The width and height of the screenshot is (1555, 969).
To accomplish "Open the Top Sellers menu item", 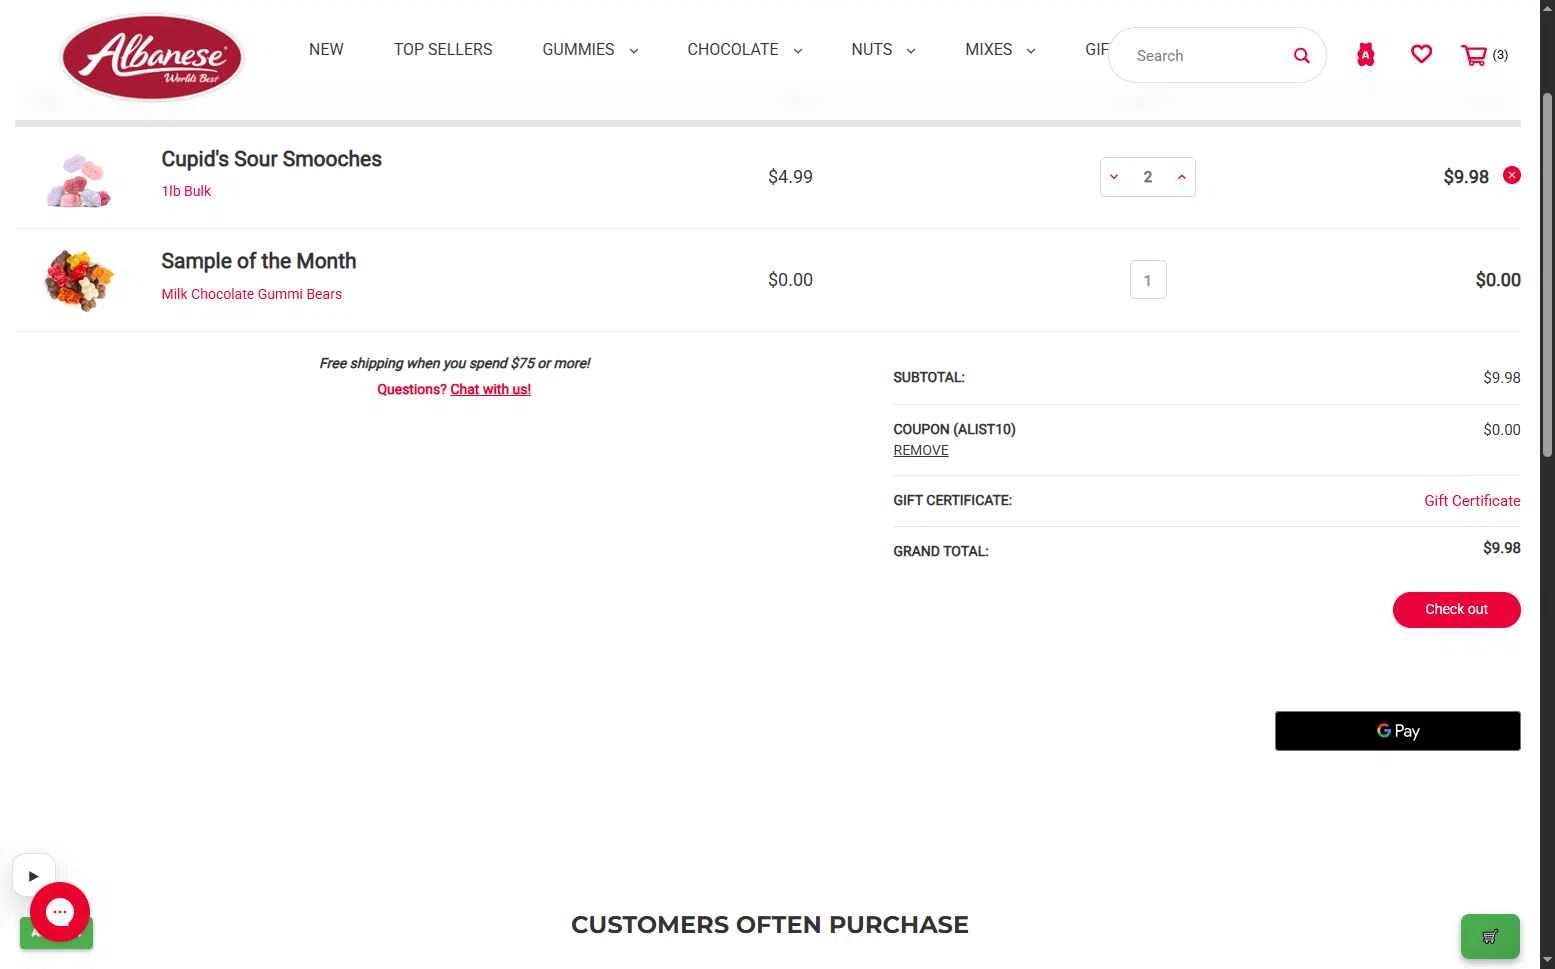I will pyautogui.click(x=443, y=49).
